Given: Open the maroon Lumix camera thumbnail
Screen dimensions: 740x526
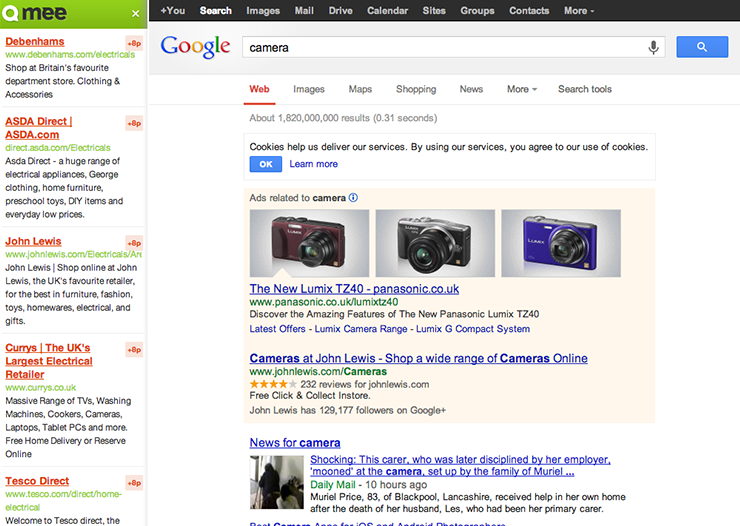Looking at the screenshot, I should (309, 243).
